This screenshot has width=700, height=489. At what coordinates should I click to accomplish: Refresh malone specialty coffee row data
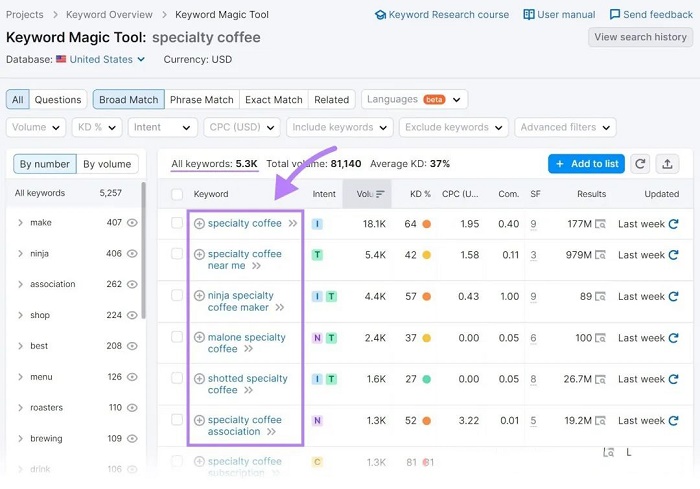673,338
